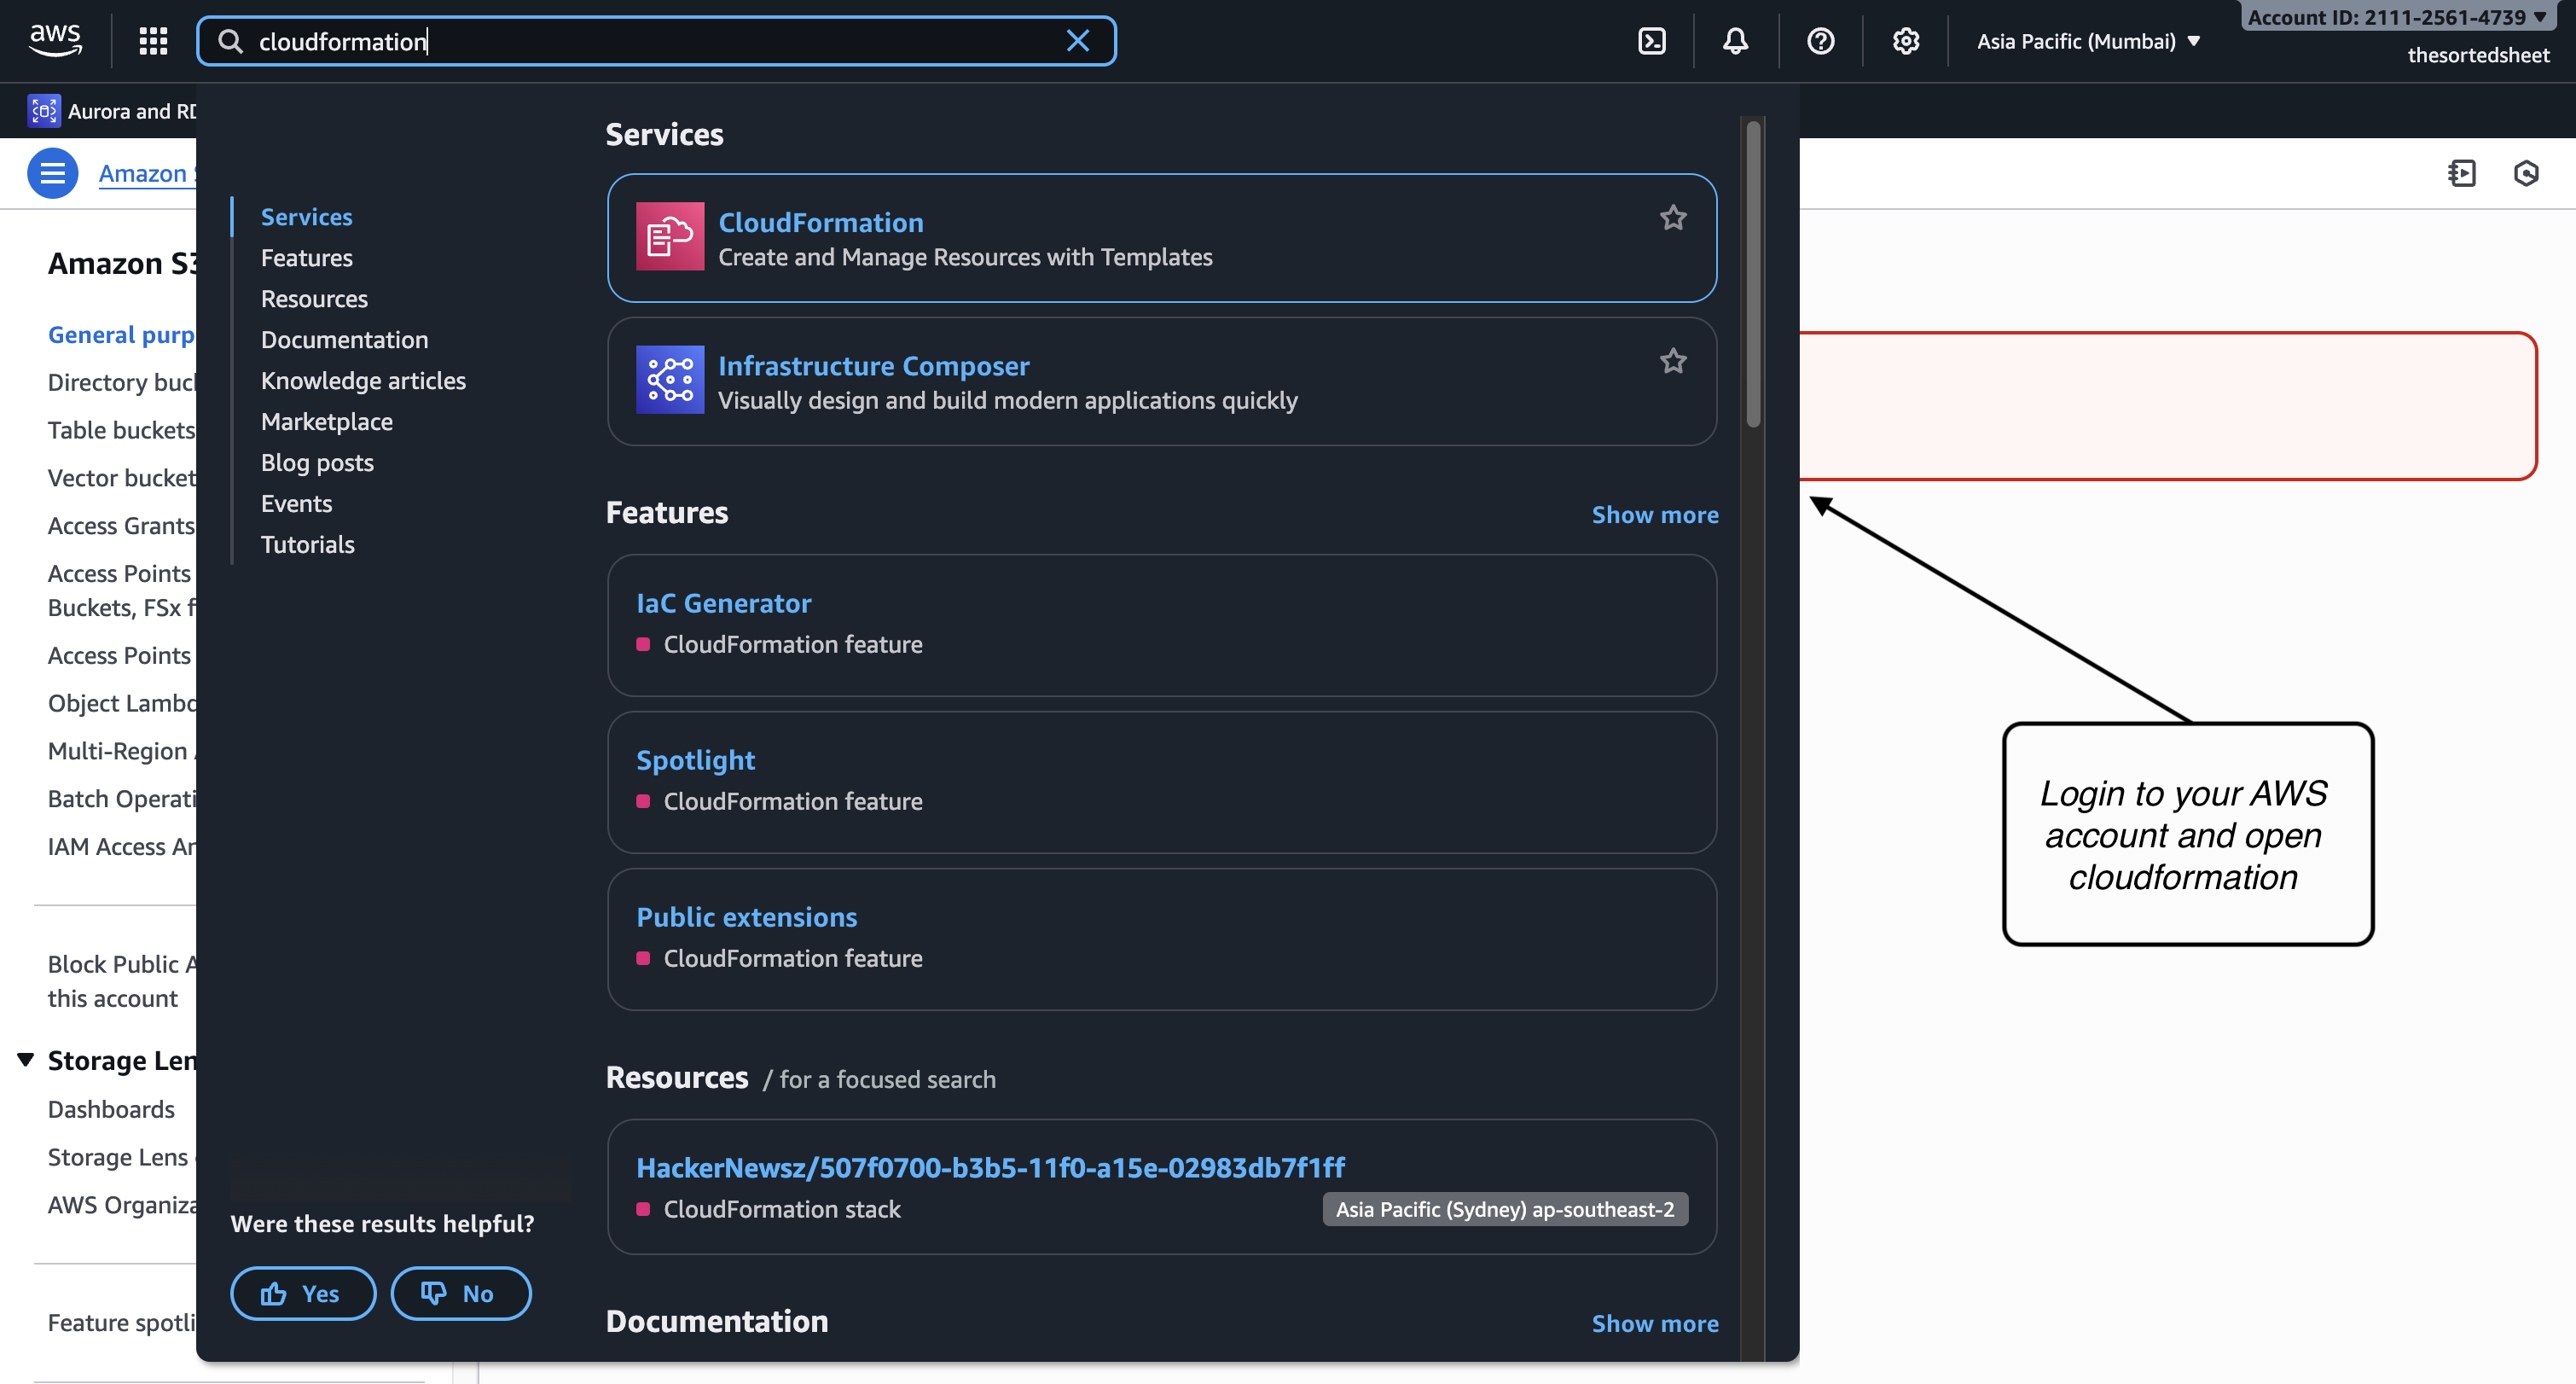
Task: Open the AWS services grid menu
Action: [152, 40]
